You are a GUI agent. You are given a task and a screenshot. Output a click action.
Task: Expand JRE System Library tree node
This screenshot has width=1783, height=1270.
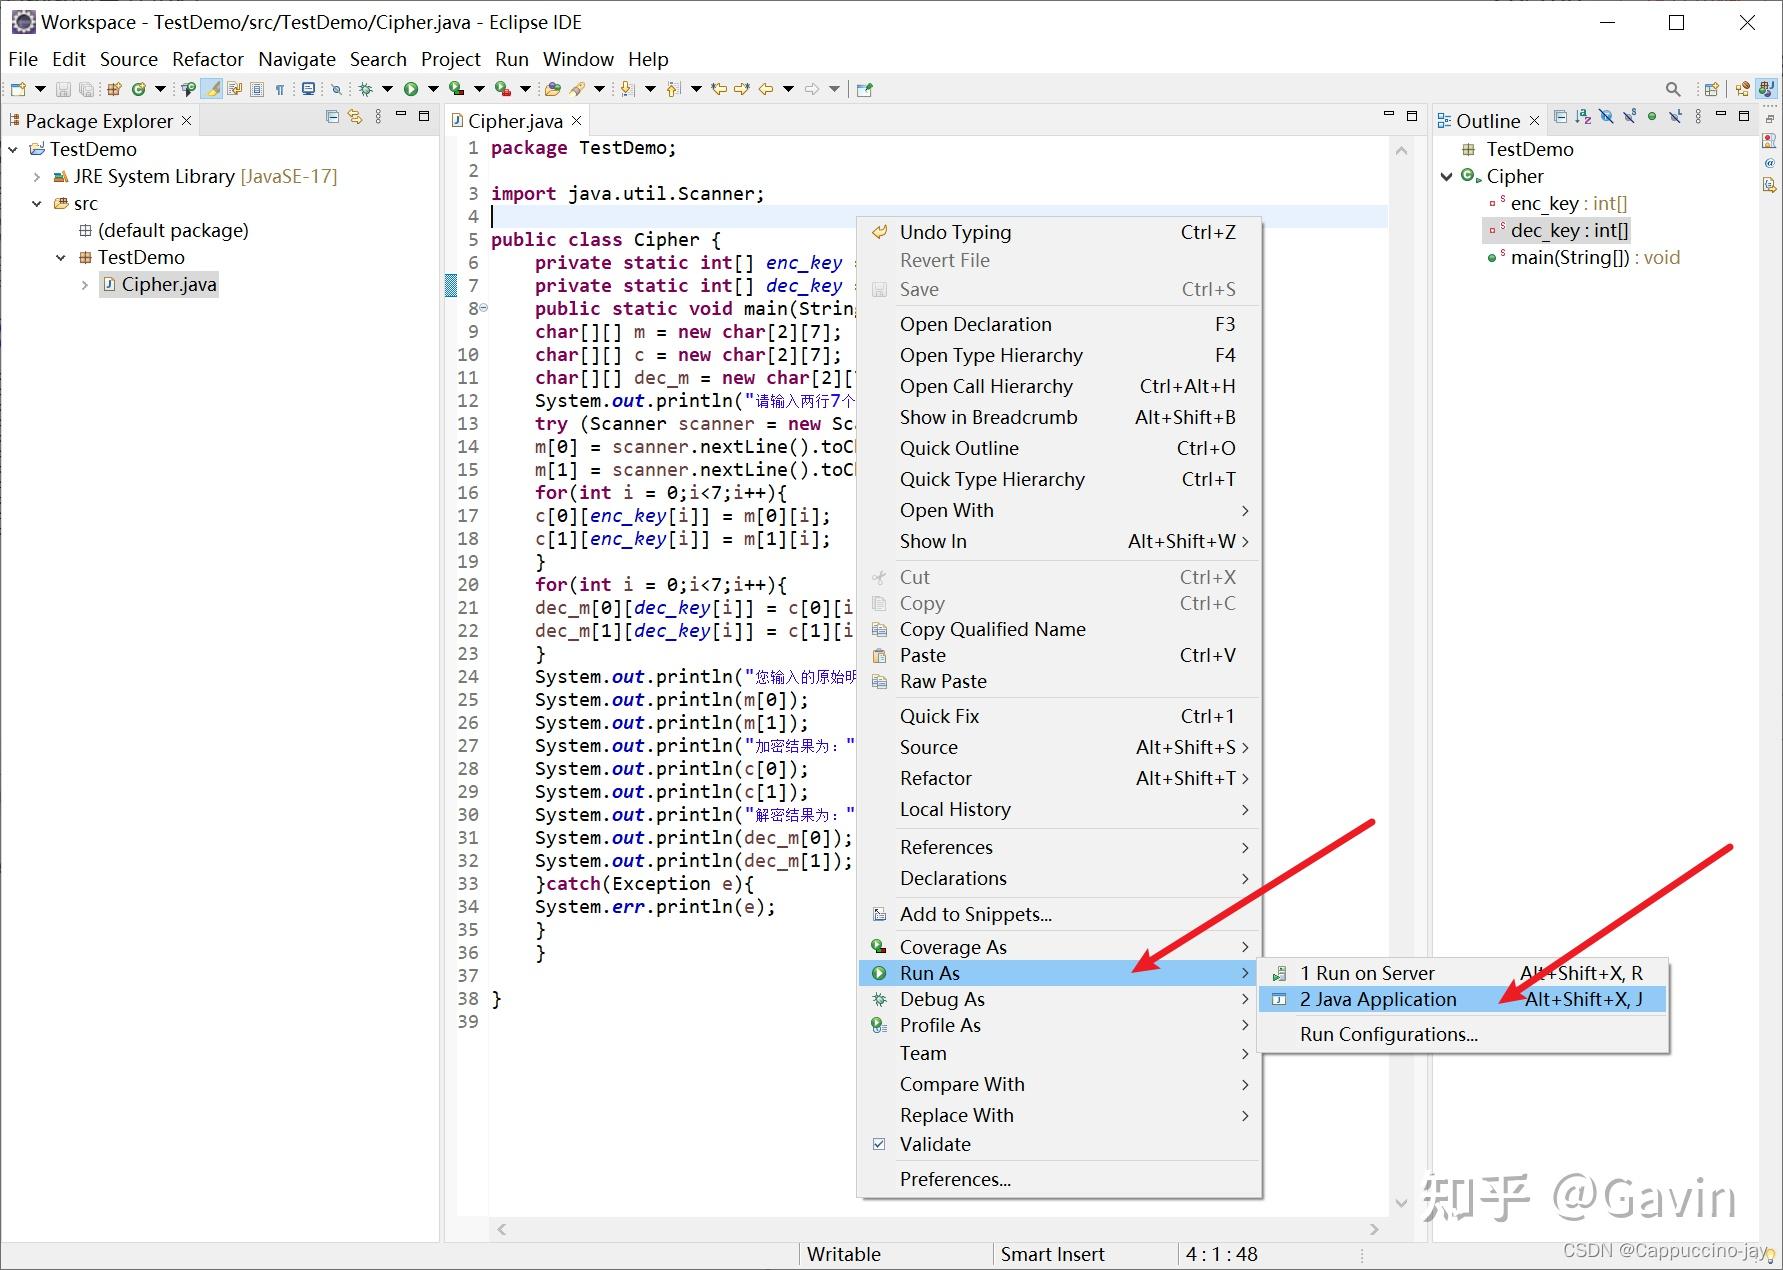37,177
